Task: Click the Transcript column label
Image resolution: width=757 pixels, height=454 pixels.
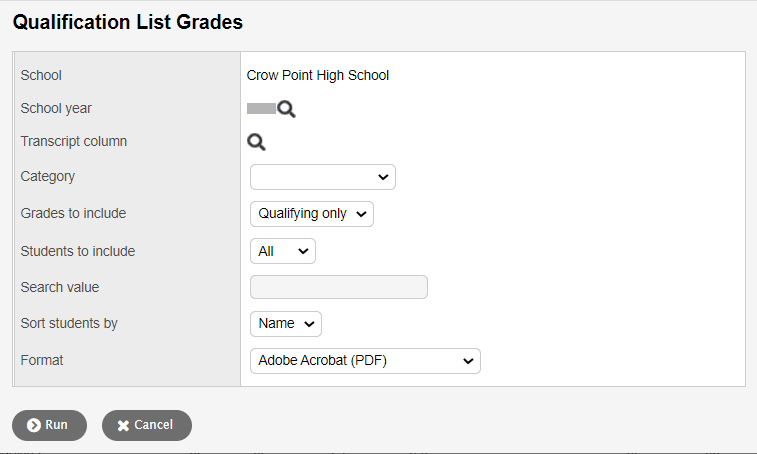Action: pyautogui.click(x=74, y=141)
